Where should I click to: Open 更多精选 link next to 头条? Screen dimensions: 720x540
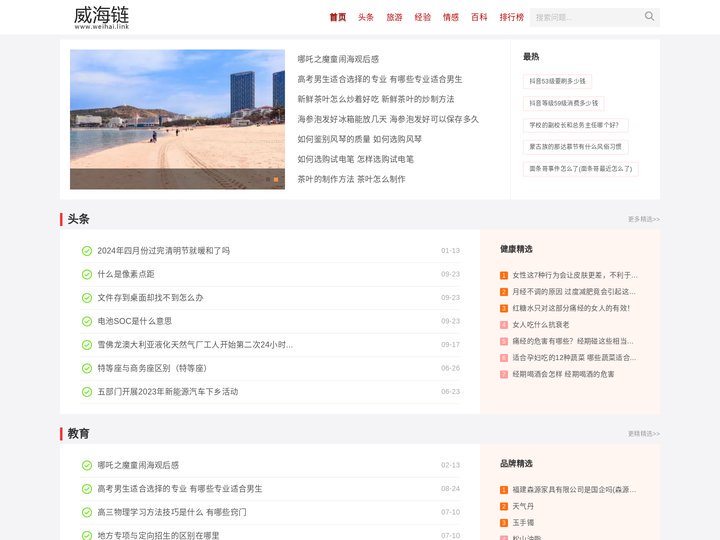coord(644,219)
